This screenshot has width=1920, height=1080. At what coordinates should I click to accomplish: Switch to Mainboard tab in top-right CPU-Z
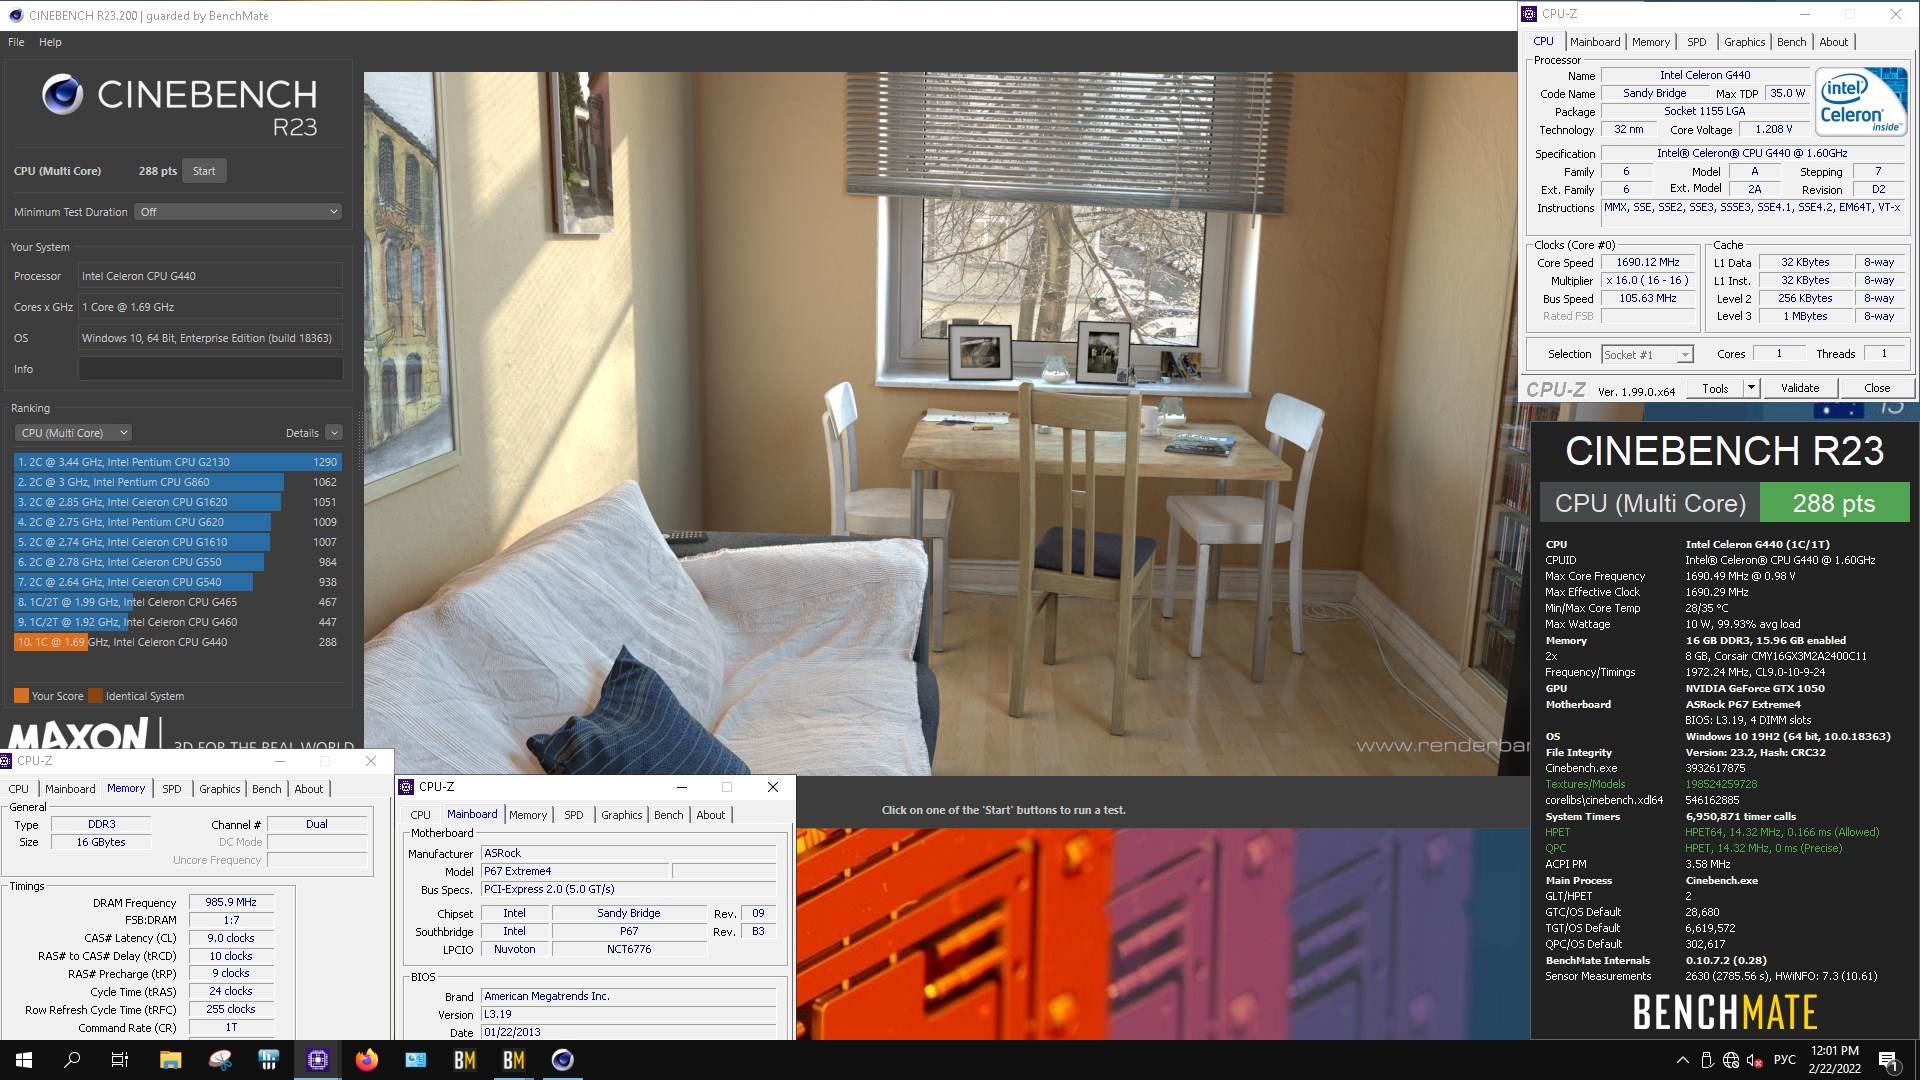1594,42
